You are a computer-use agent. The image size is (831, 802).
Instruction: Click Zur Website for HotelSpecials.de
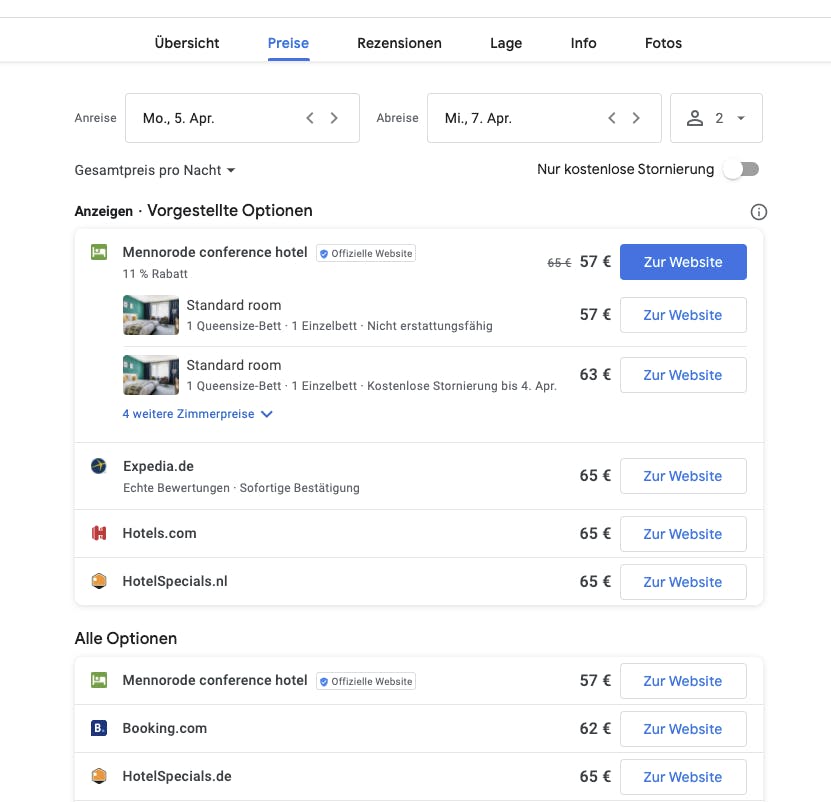(x=683, y=777)
